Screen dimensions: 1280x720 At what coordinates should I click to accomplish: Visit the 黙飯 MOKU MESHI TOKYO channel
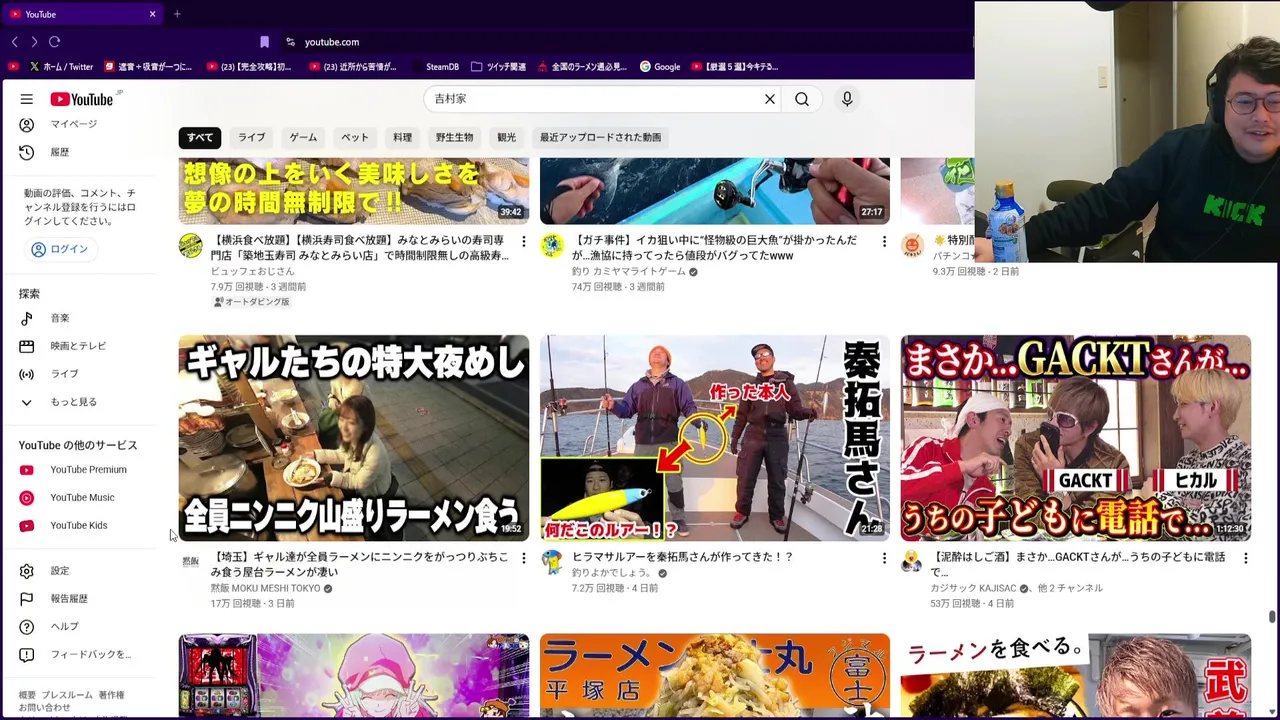coord(265,589)
